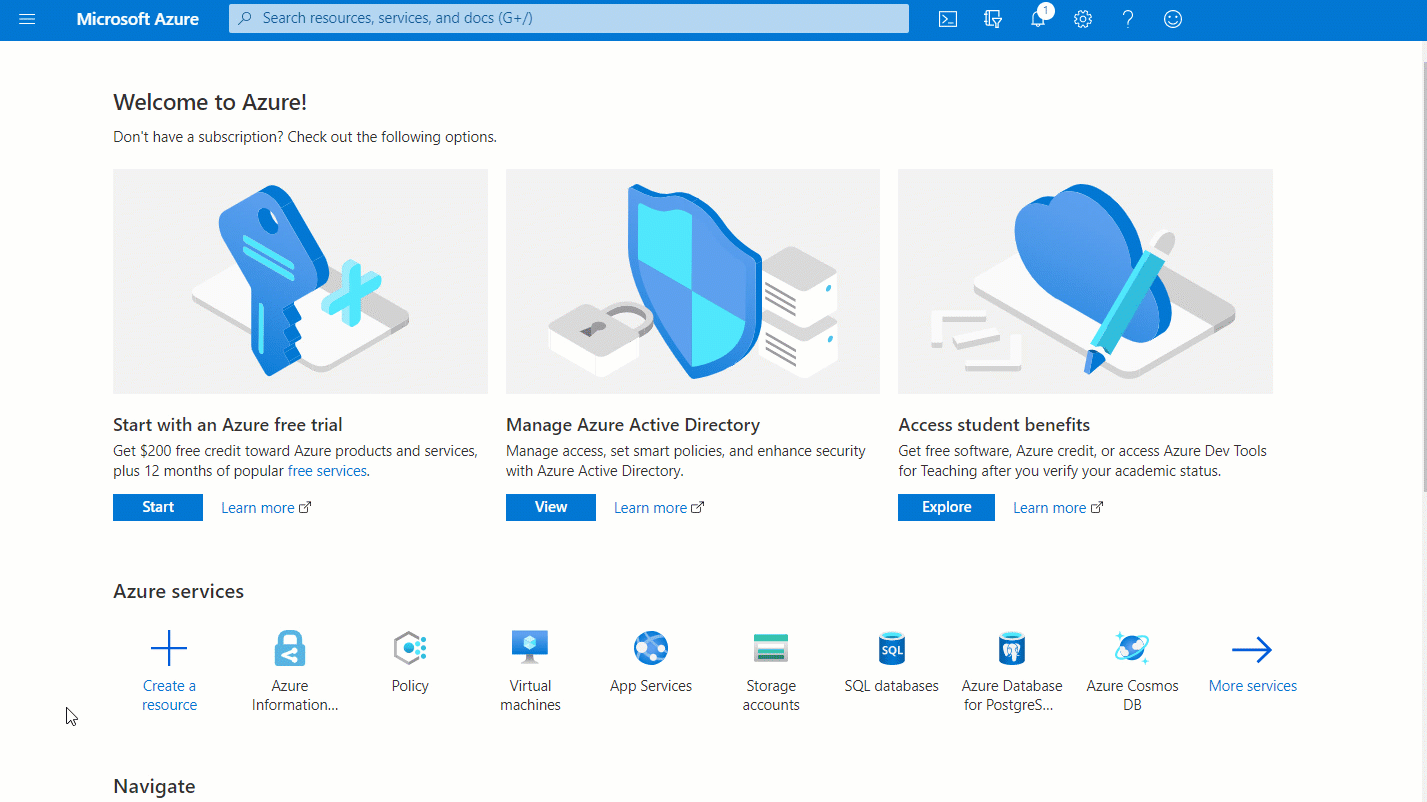This screenshot has width=1427, height=802.
Task: Open Learn more beside the View button
Action: tap(659, 508)
